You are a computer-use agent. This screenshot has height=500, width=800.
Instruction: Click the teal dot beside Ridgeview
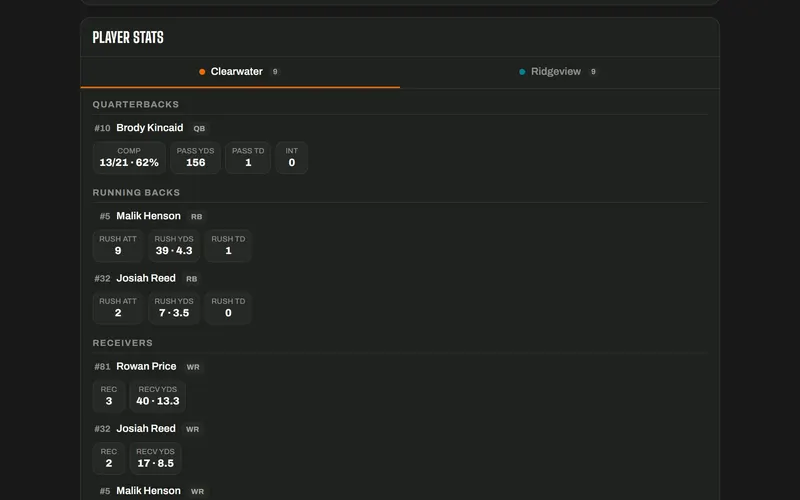(x=522, y=72)
